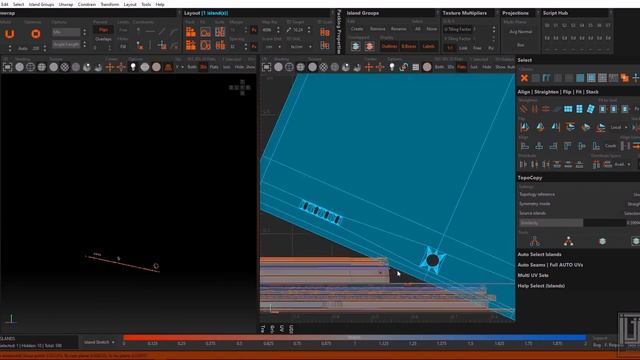Viewport: 640px width, 360px height.
Task: Click Isol in UV viewport toolbar
Action: [474, 67]
